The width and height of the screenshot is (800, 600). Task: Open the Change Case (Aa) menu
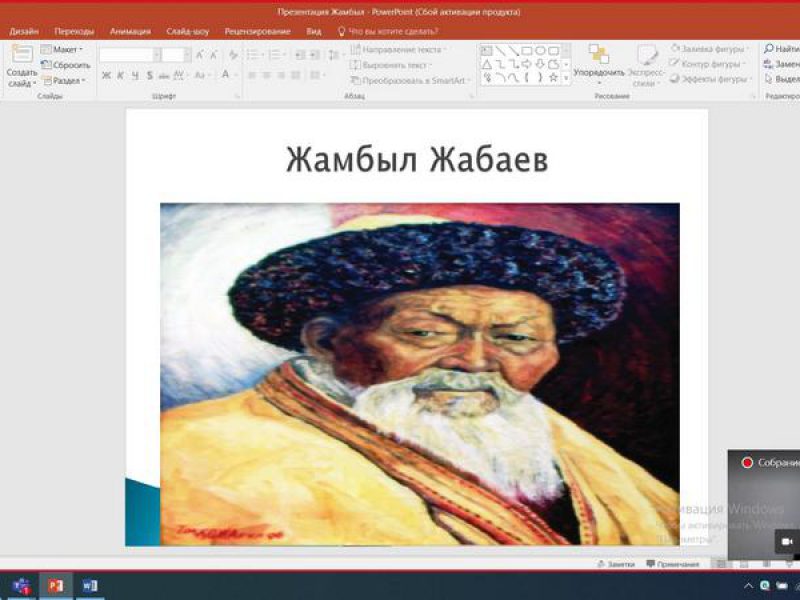(x=201, y=76)
